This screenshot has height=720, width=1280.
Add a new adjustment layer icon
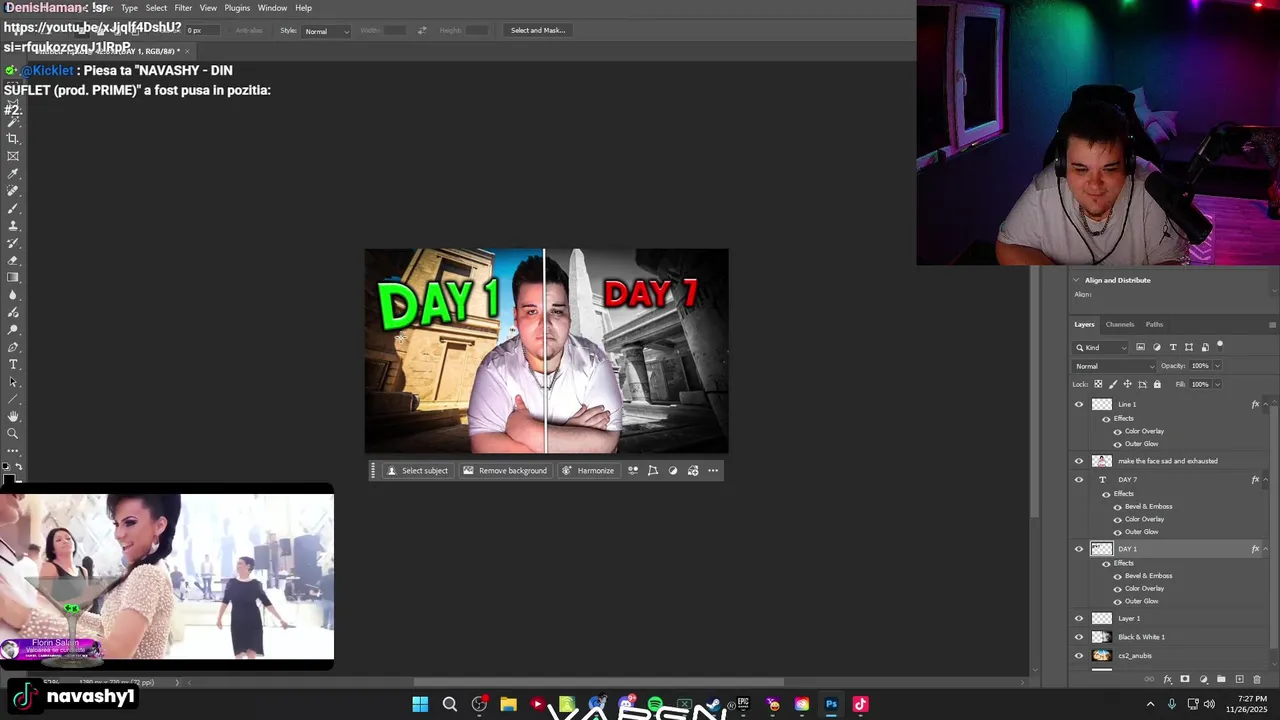[1203, 679]
